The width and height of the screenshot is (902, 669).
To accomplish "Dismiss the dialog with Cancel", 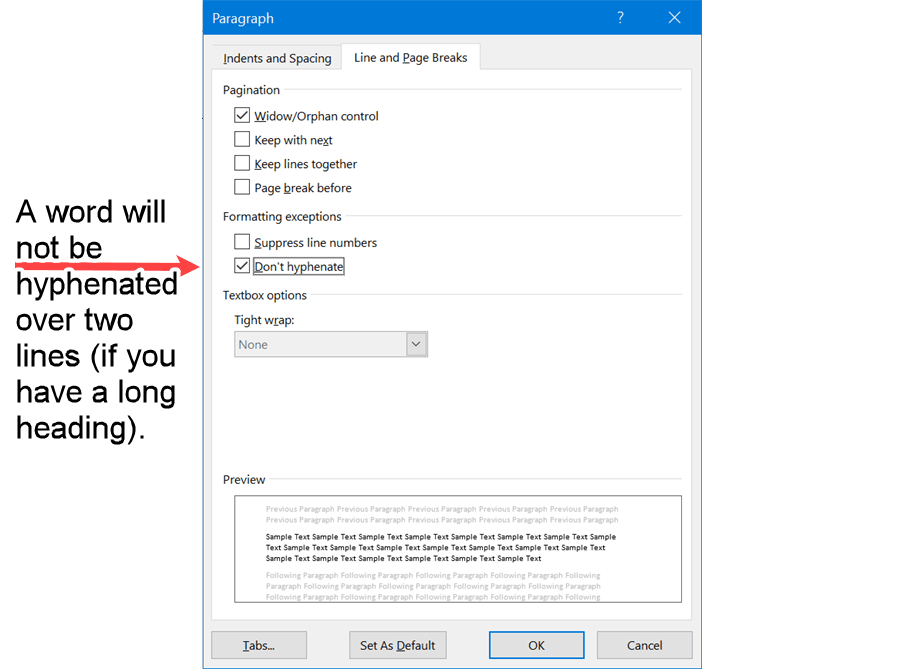I will (644, 645).
